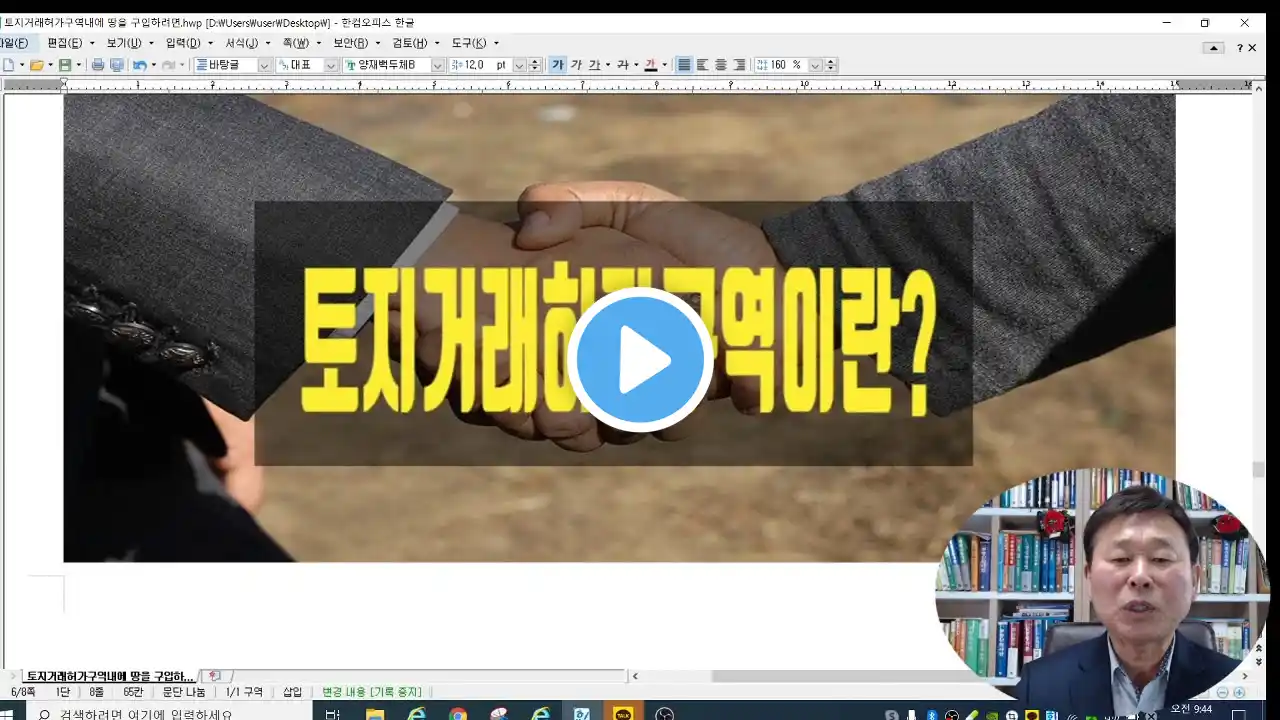Viewport: 1280px width, 720px height.
Task: Open the 도구(K) menu
Action: [469, 43]
